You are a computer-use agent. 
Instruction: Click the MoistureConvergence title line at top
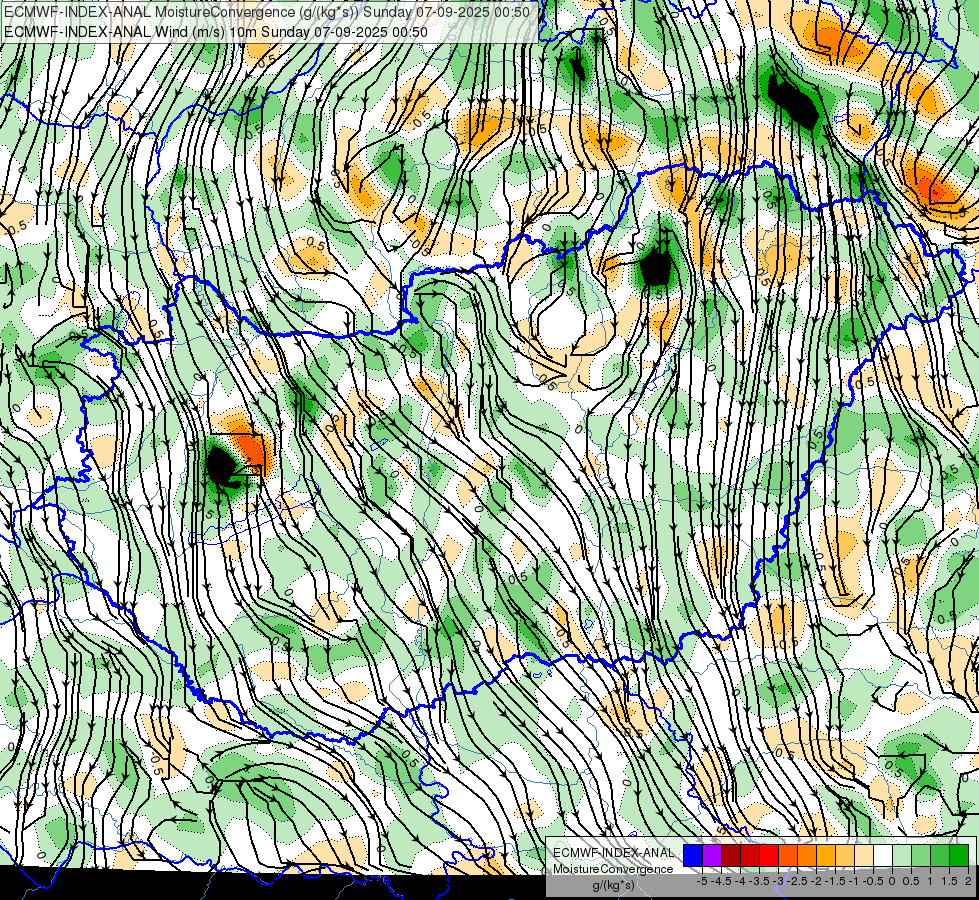click(267, 12)
